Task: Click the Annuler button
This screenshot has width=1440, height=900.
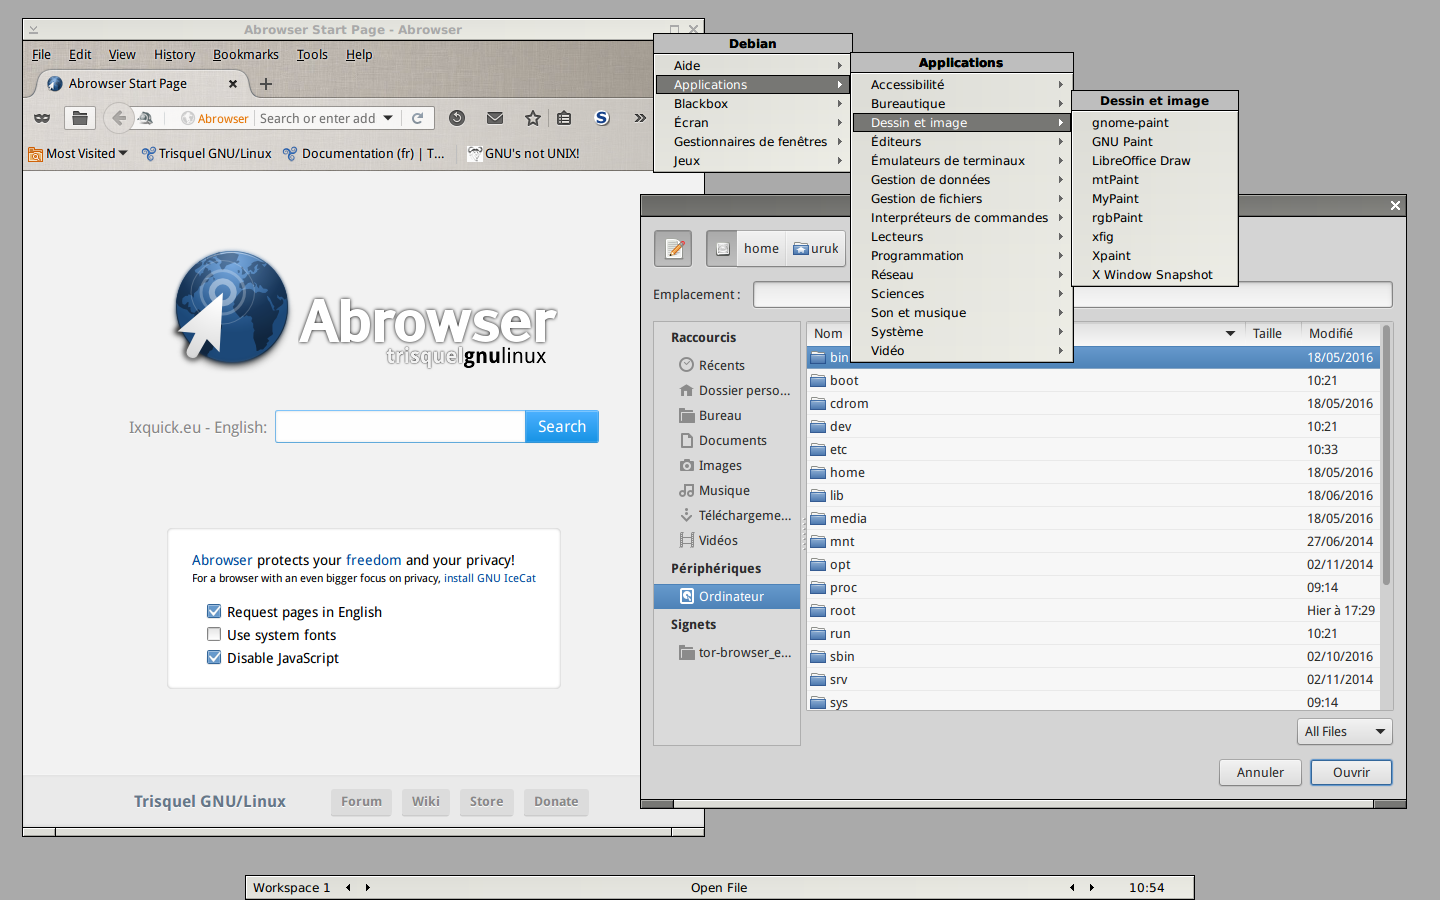Action: click(1260, 772)
